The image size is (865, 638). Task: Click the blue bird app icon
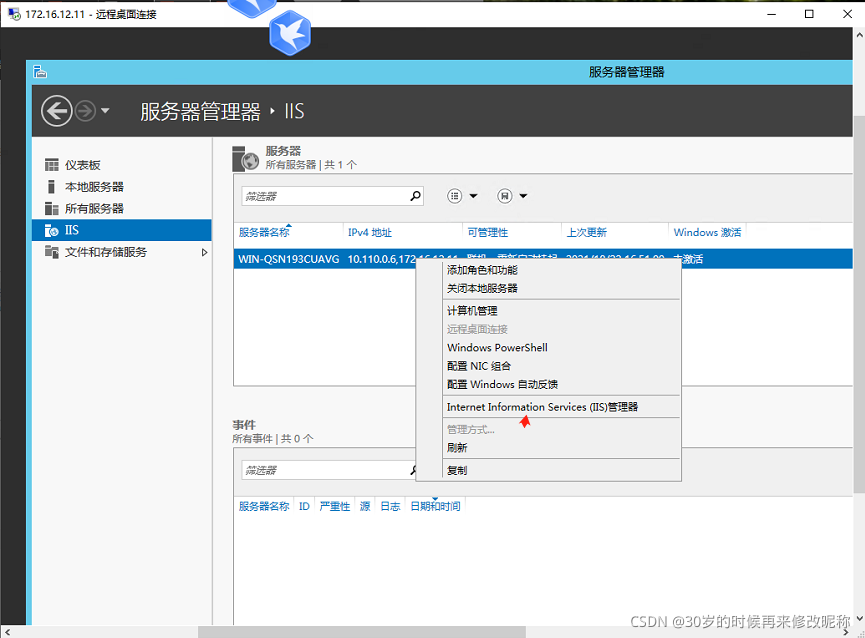pos(290,33)
